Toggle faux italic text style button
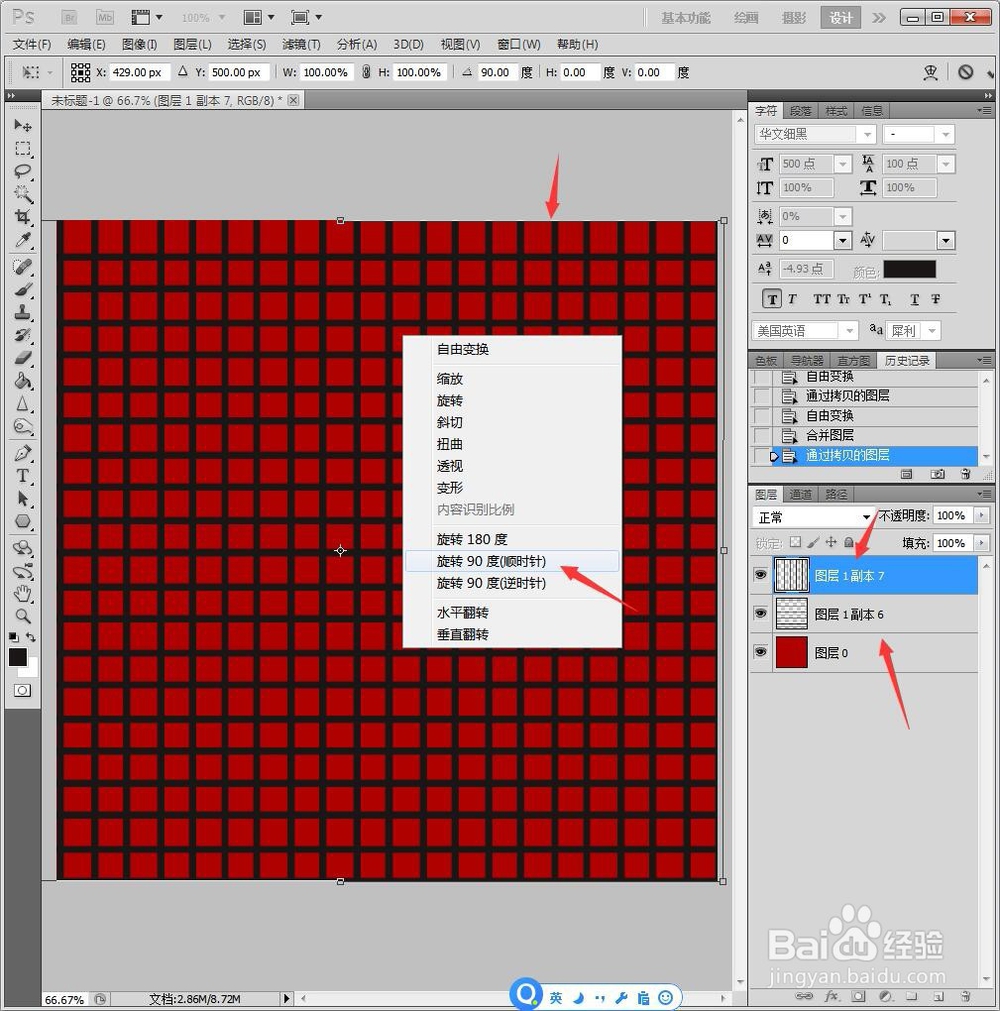This screenshot has width=1000, height=1011. 792,299
